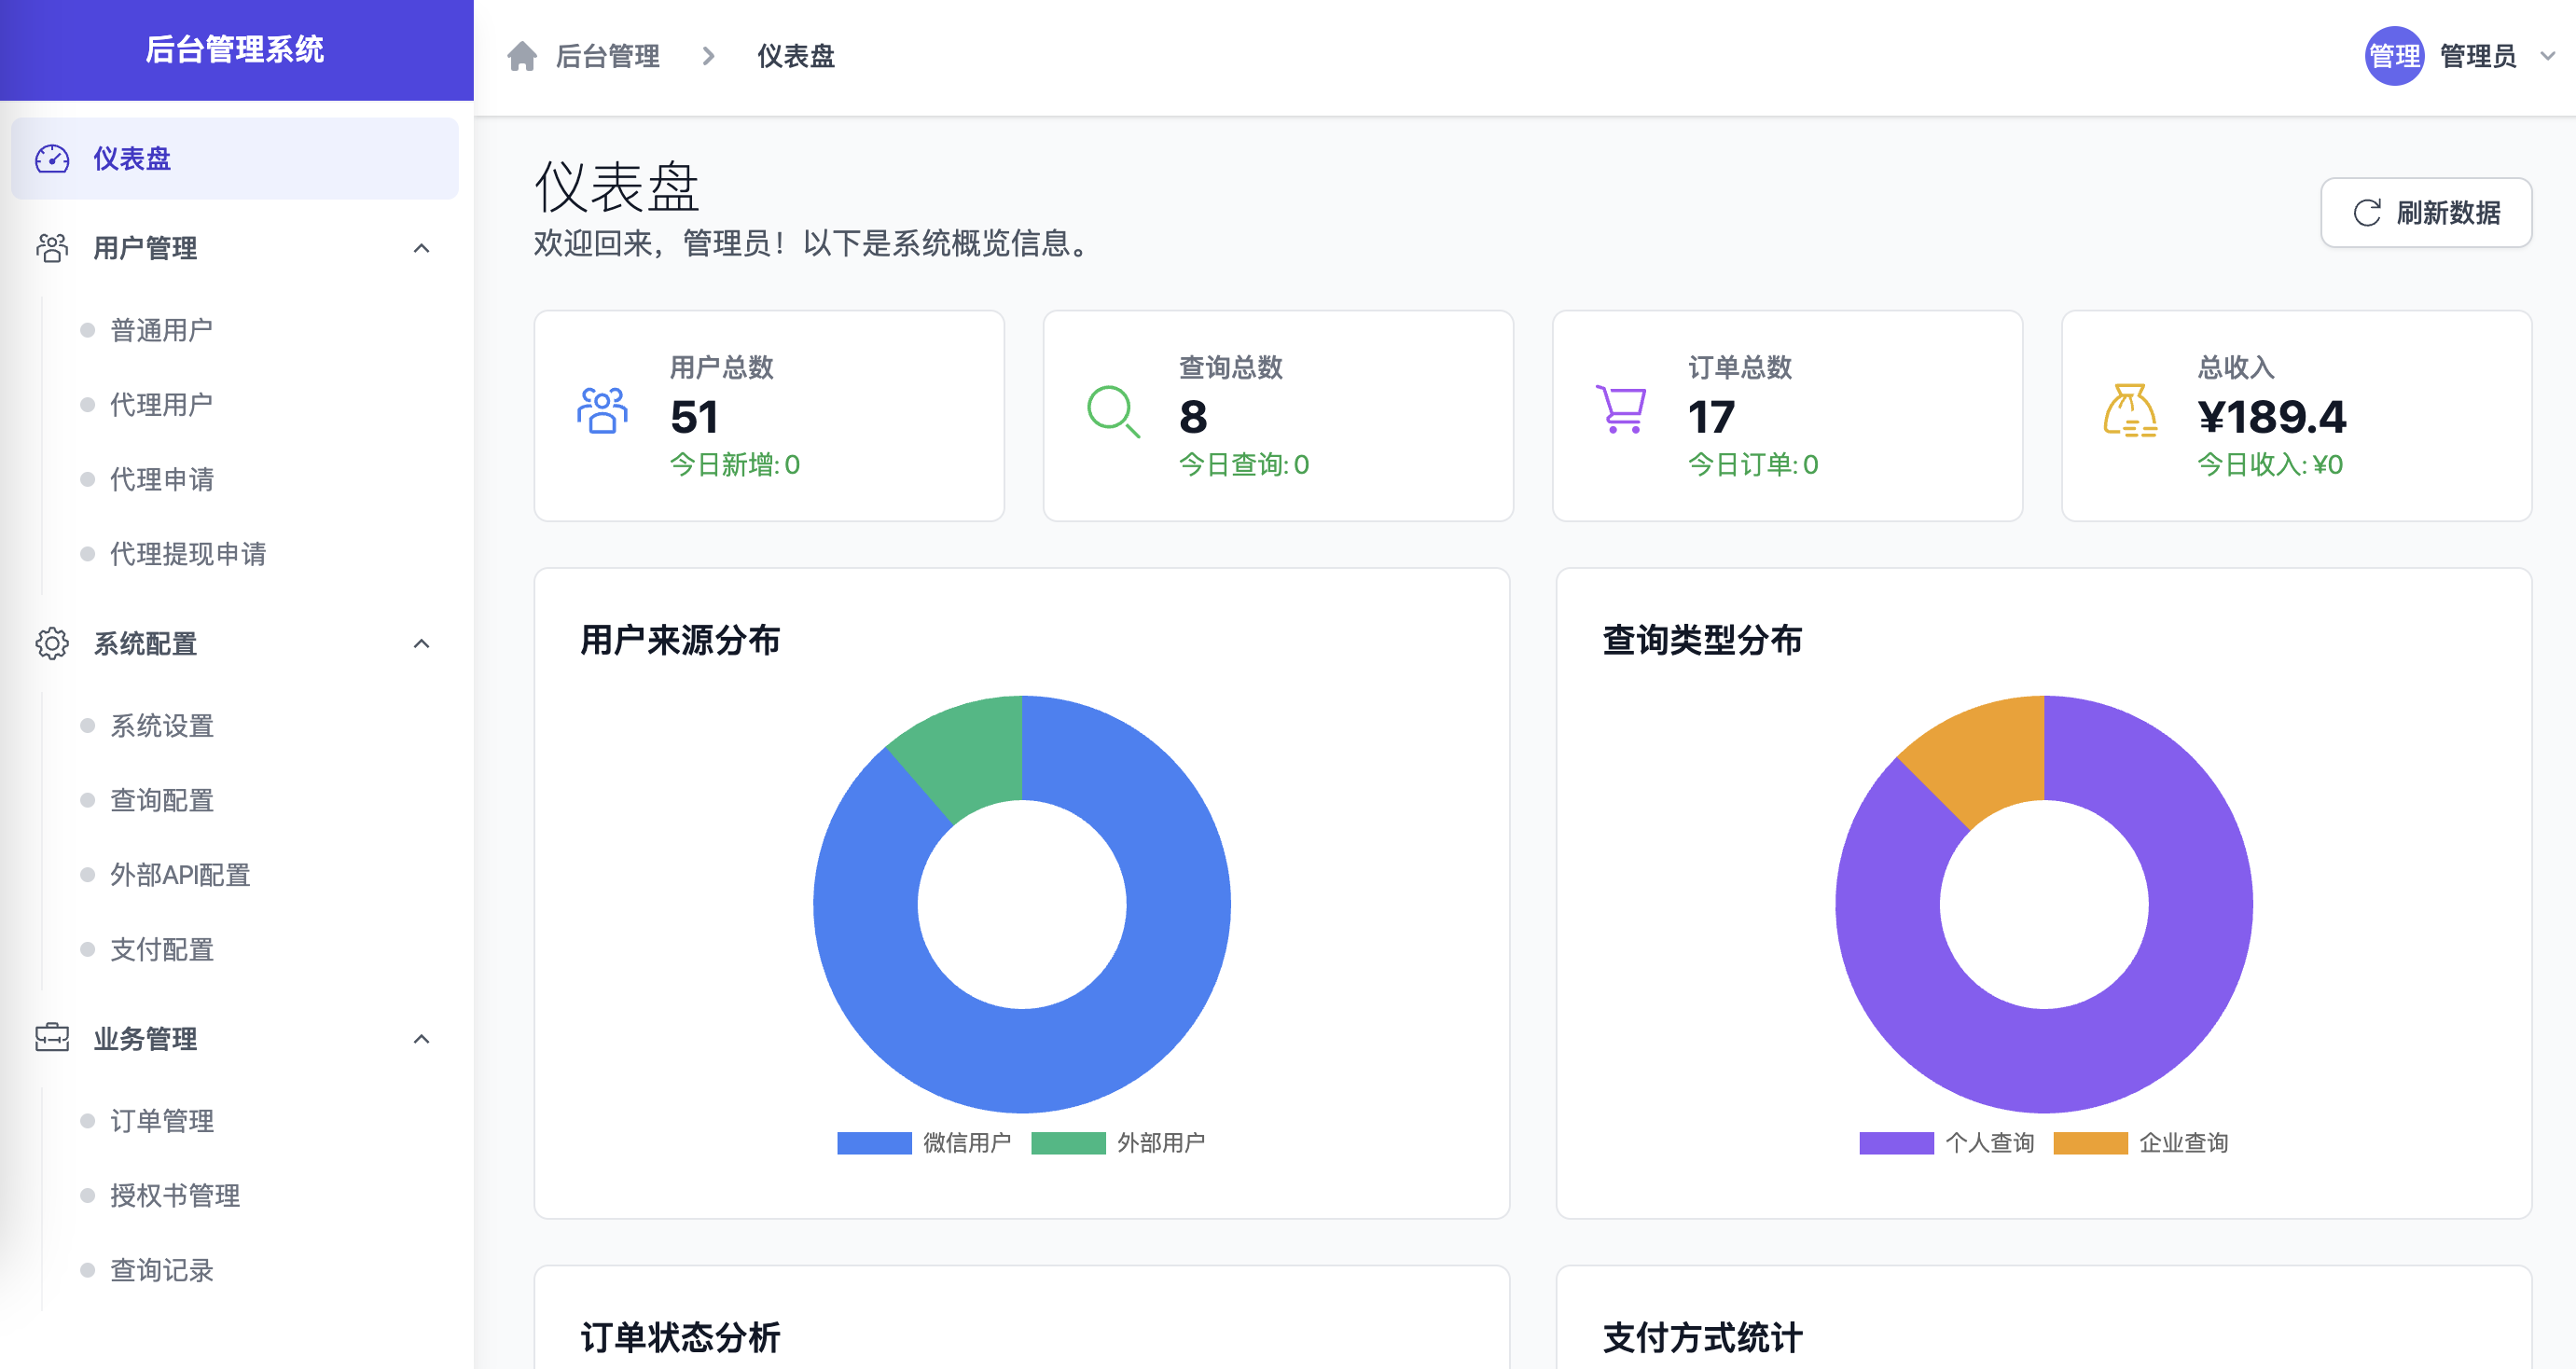Open 查询记录 menu item

[x=161, y=1270]
